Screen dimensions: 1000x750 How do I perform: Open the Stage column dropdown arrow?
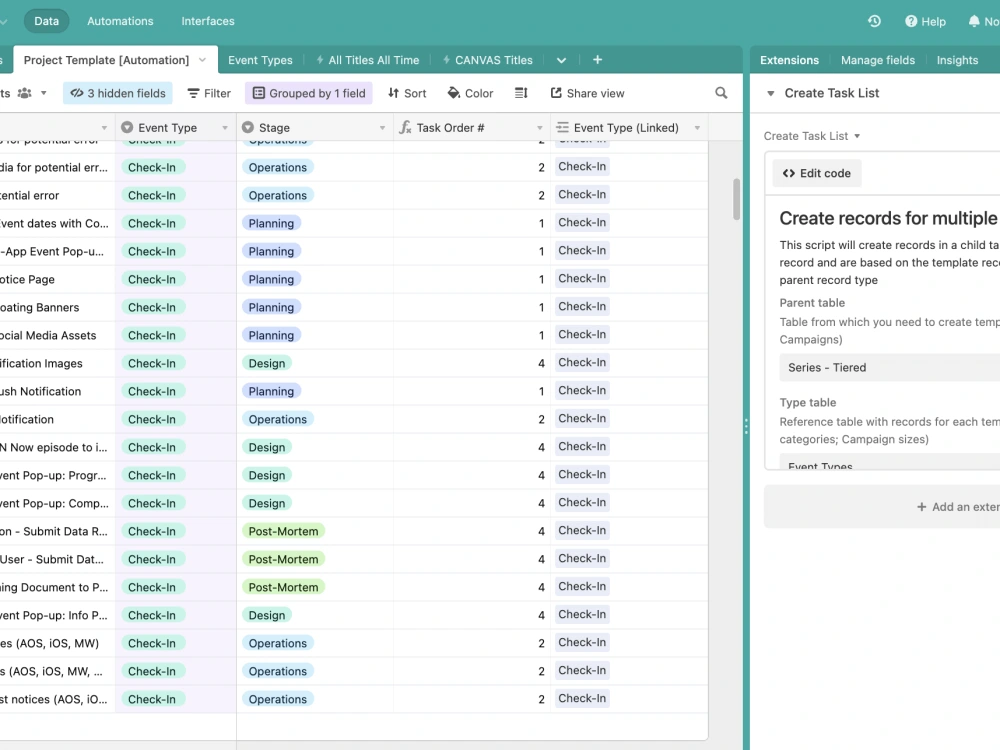pos(382,128)
